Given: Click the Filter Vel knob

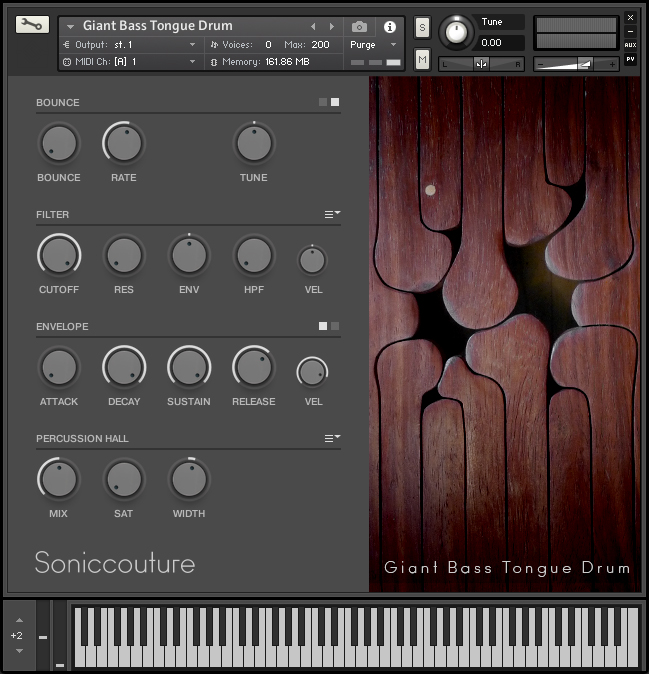Looking at the screenshot, I should point(312,260).
